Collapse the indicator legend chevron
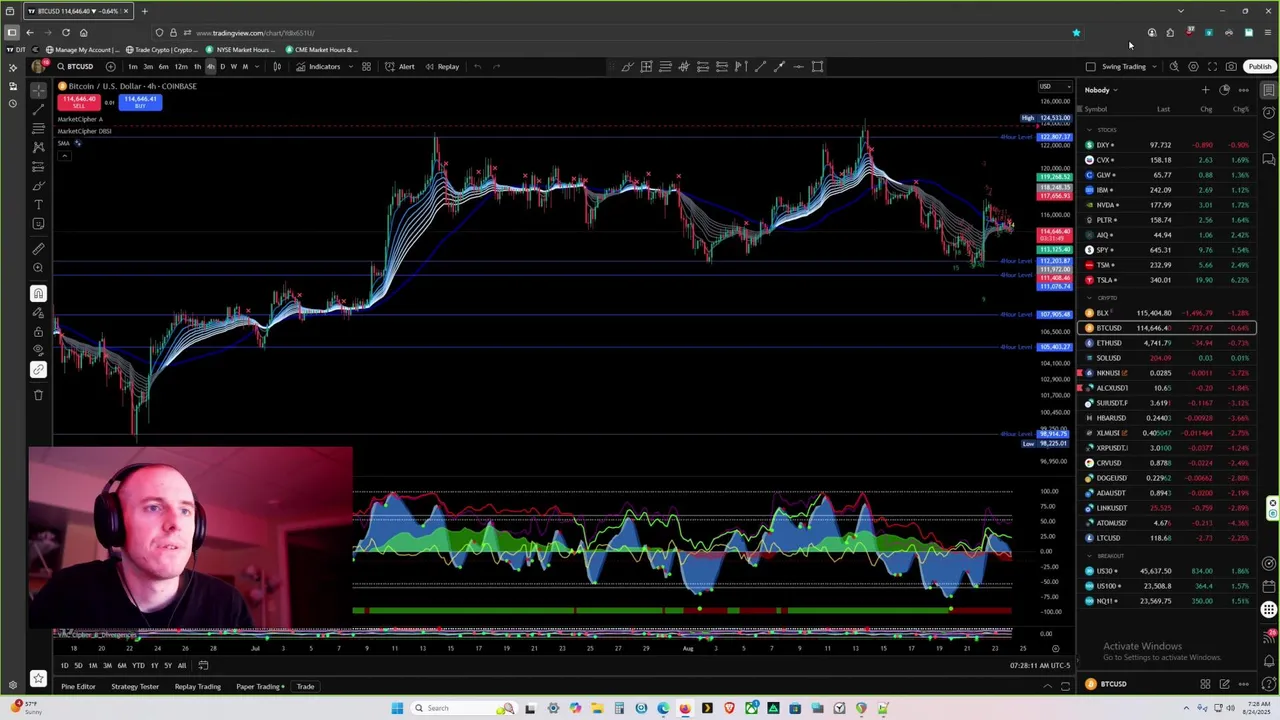This screenshot has height=720, width=1280. [x=62, y=155]
